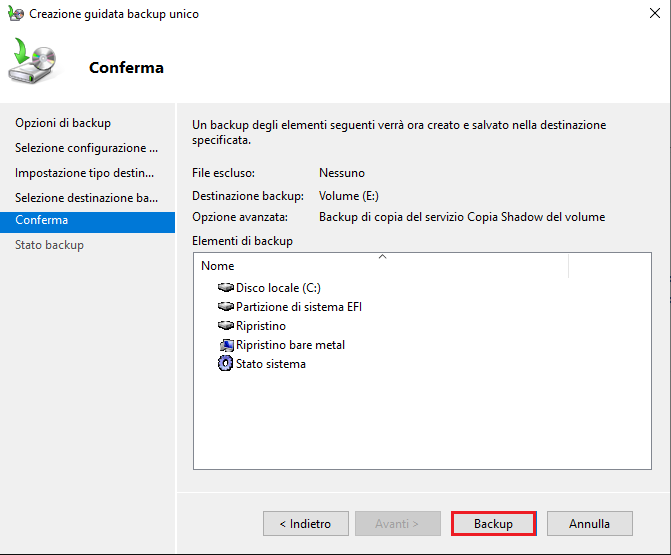The width and height of the screenshot is (671, 555).
Task: Click the Disco locale (C:) drive icon
Action: [225, 288]
